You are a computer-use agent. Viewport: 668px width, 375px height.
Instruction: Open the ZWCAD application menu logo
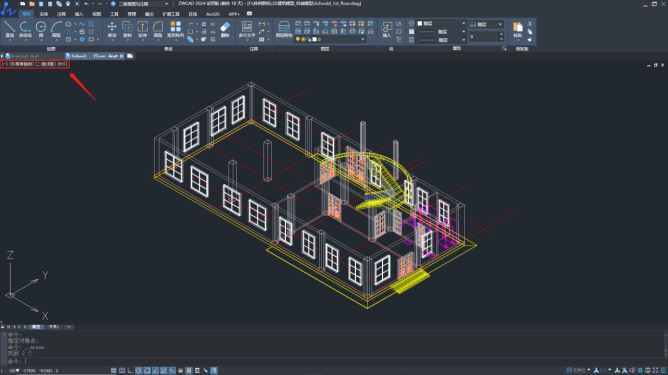[x=8, y=9]
